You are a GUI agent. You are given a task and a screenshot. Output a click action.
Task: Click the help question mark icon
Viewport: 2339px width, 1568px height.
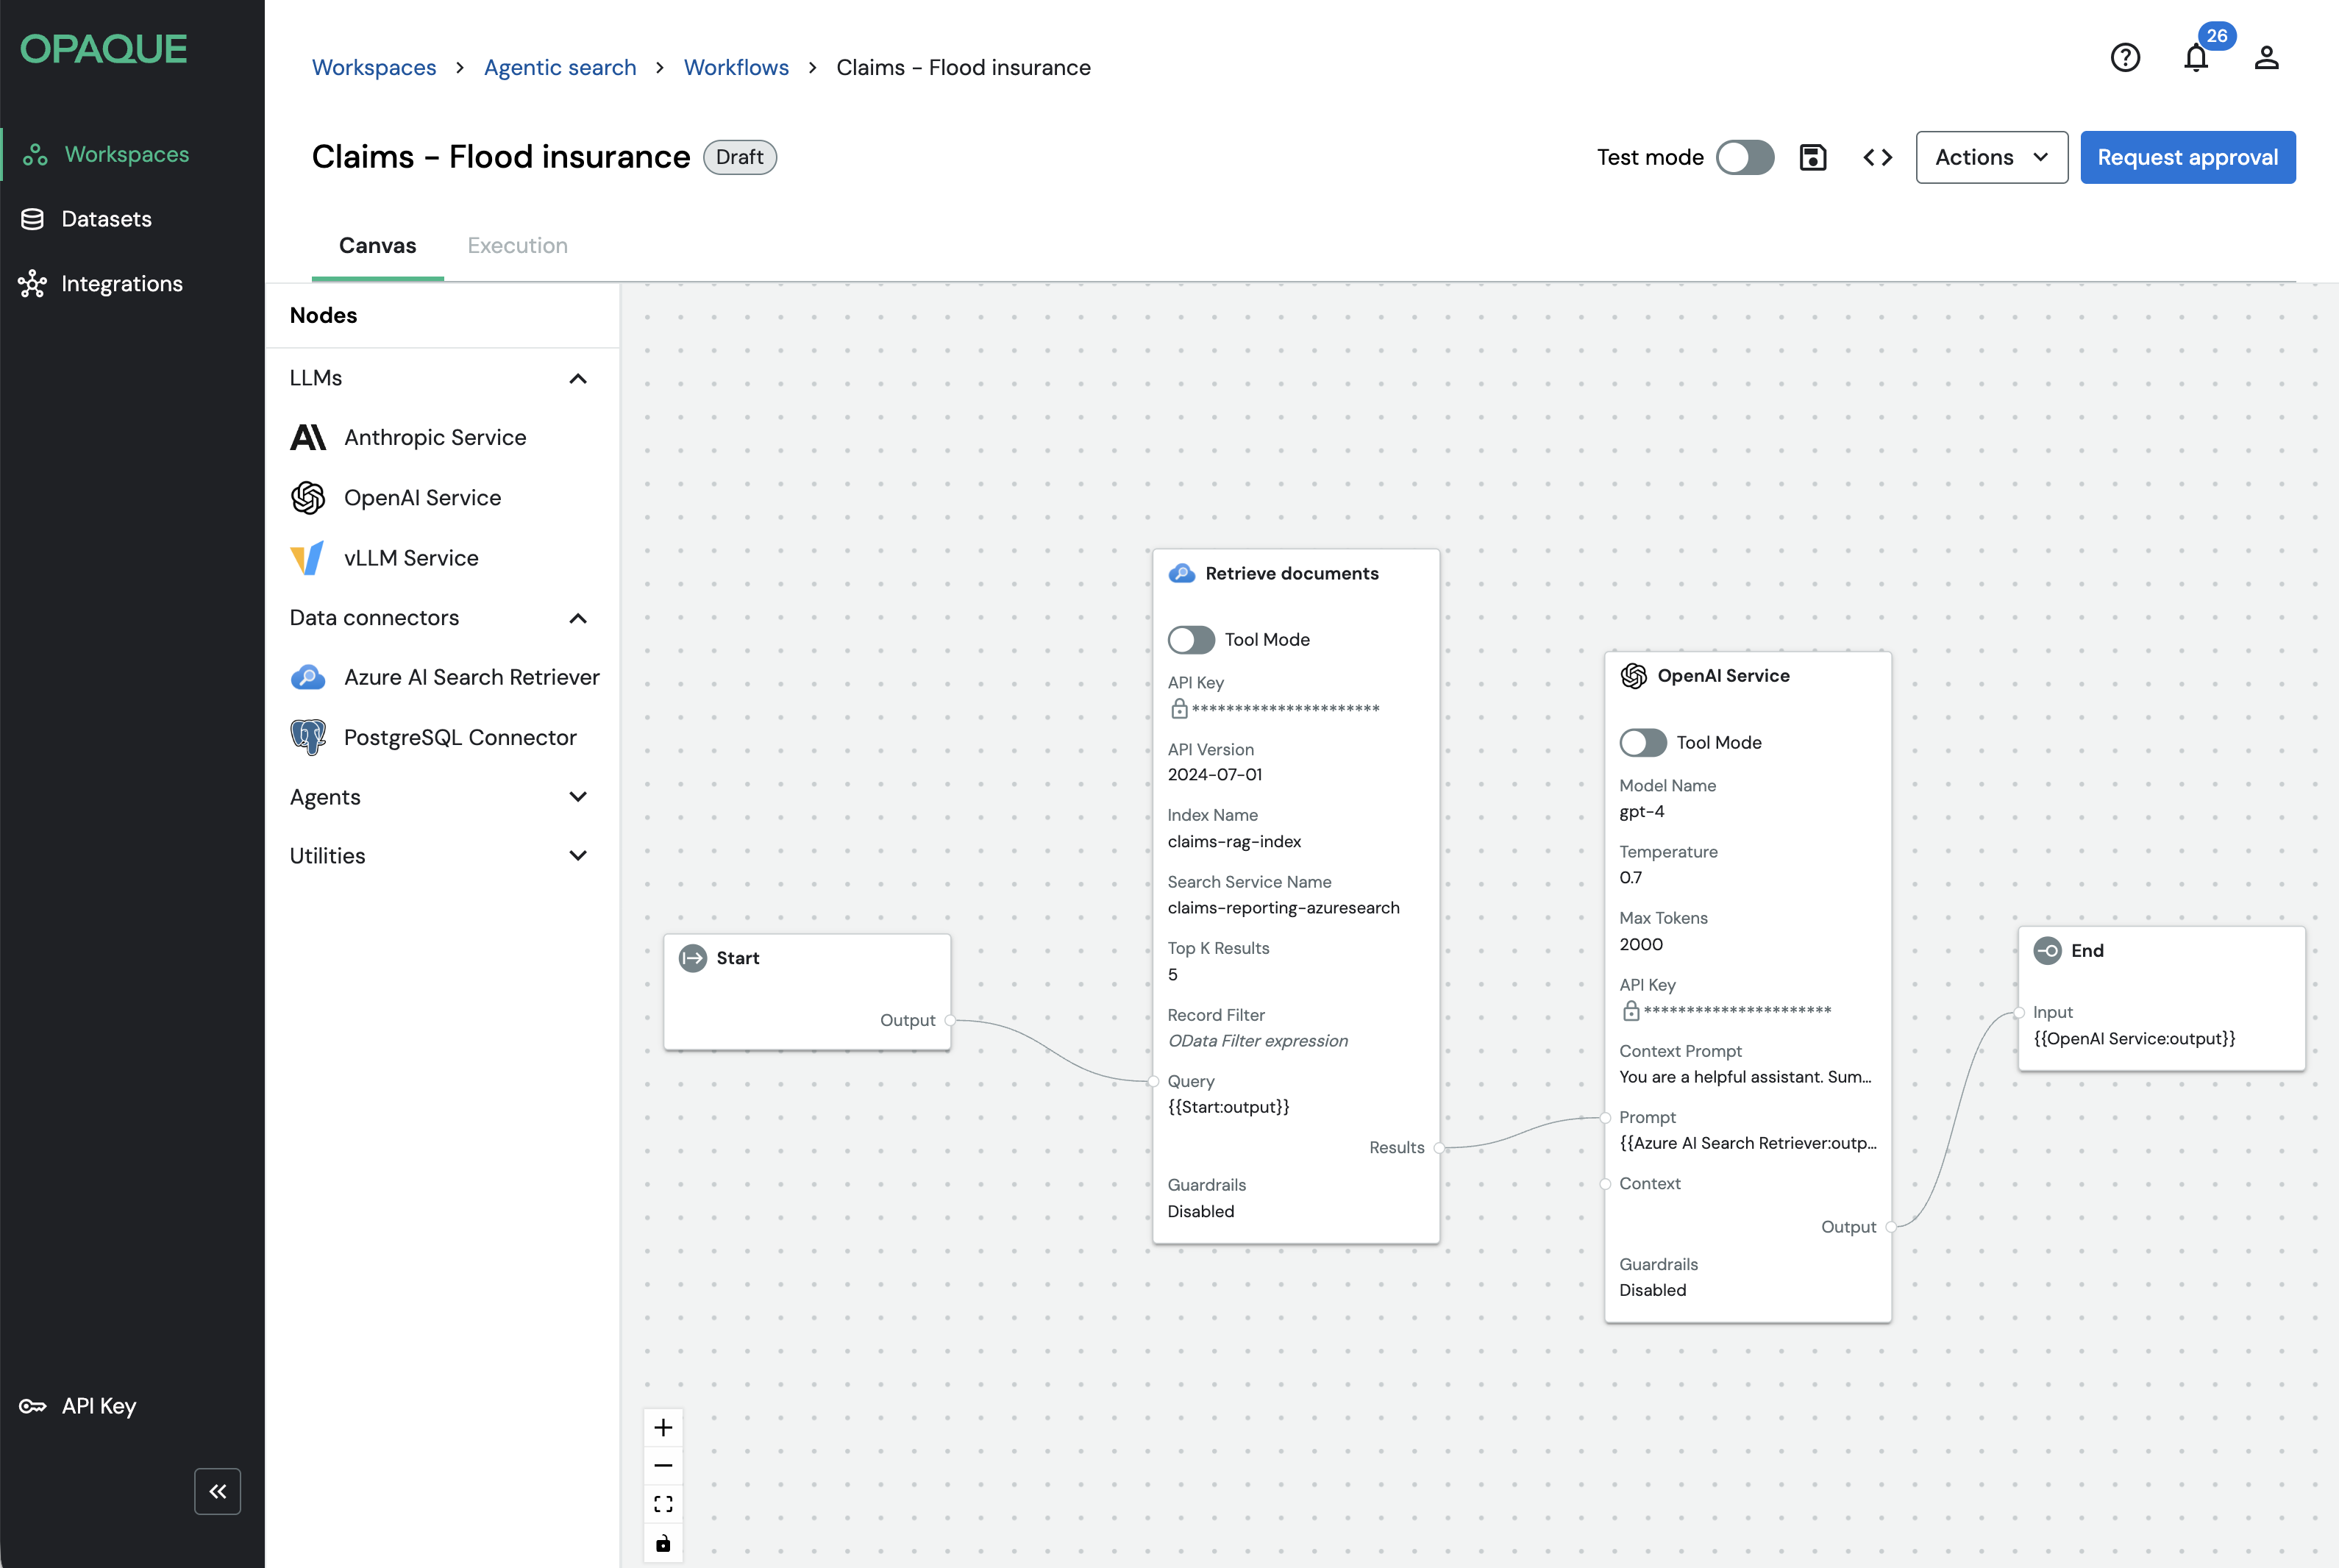[2124, 58]
